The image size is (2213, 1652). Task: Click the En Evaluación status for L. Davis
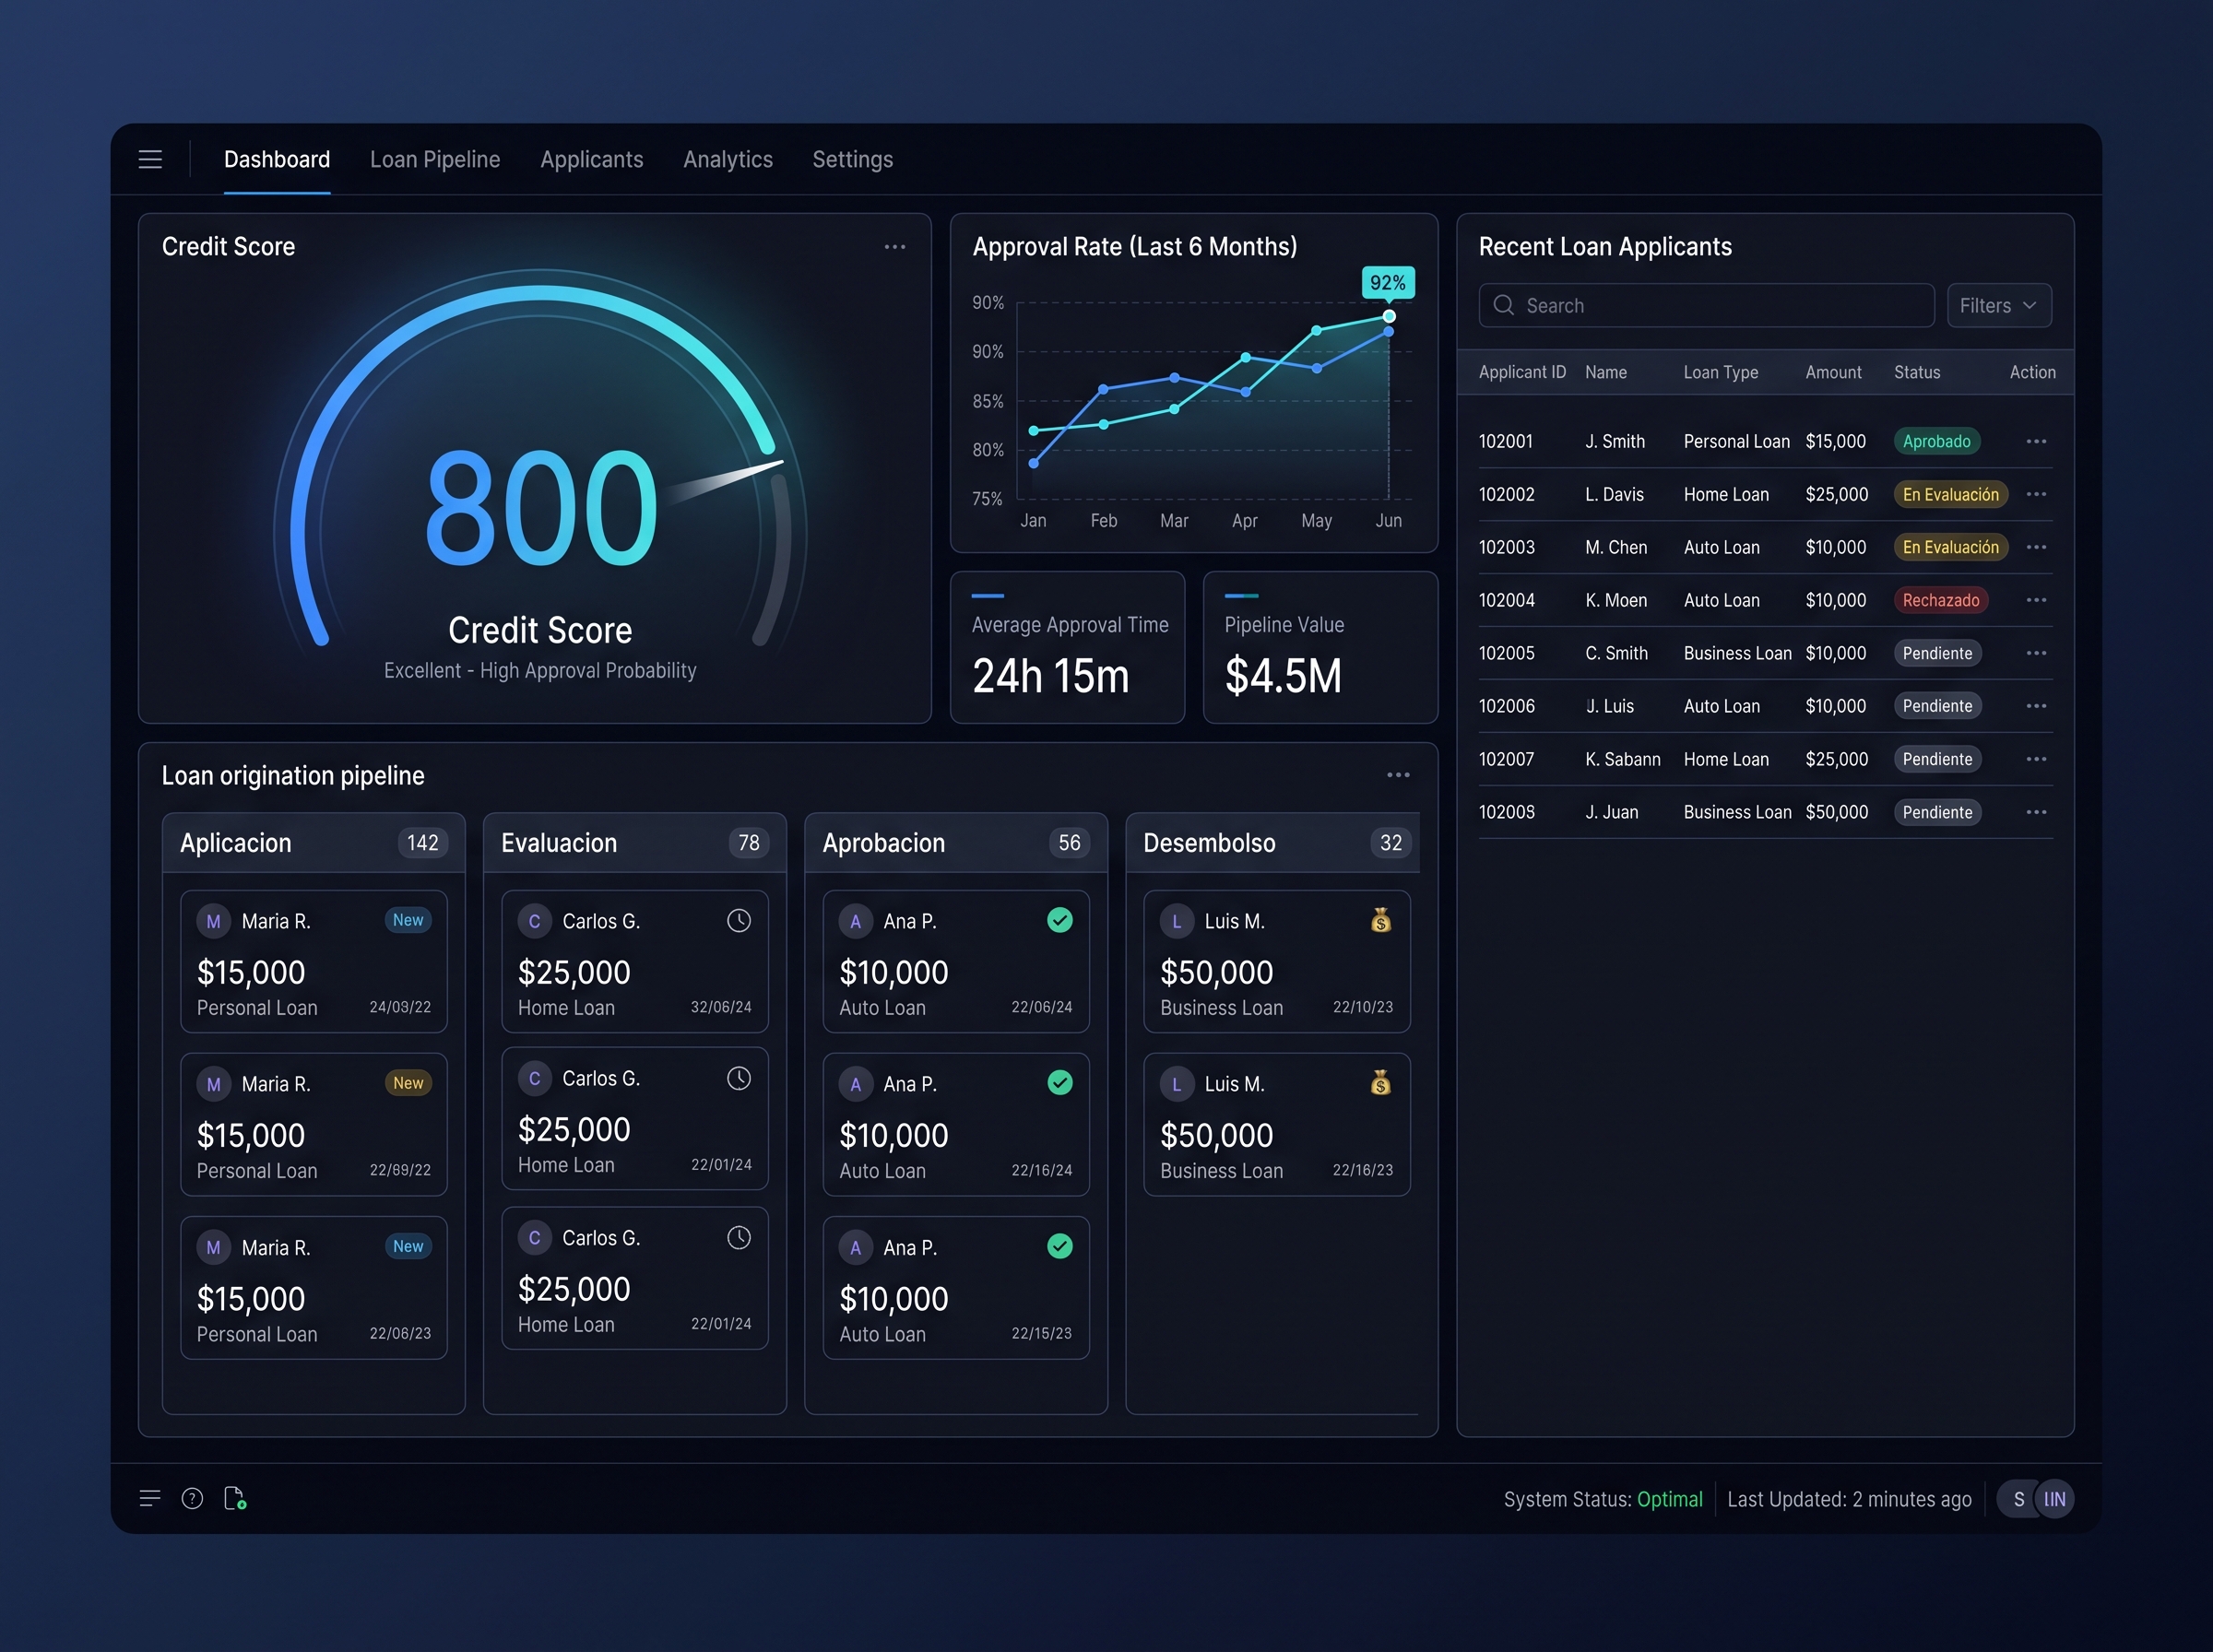click(x=1950, y=494)
